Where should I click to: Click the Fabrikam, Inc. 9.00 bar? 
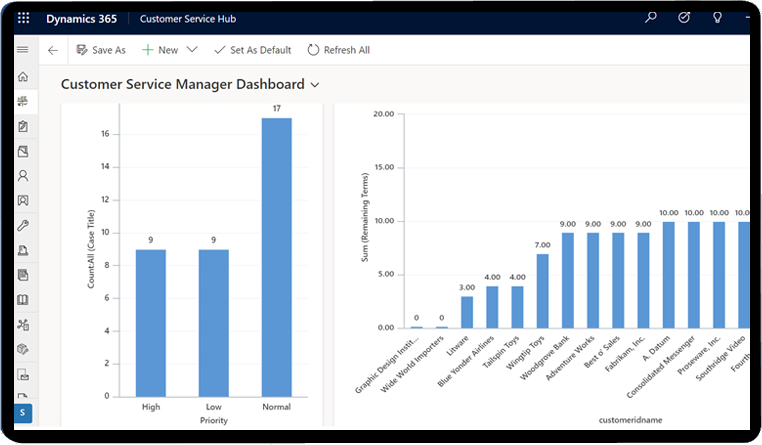point(643,280)
